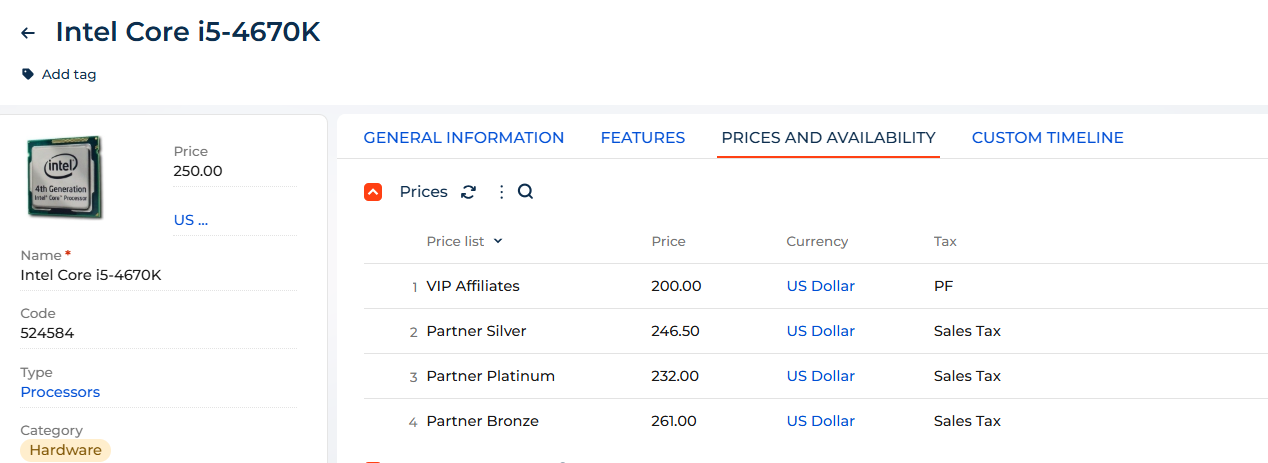Refresh the Prices list

pyautogui.click(x=468, y=192)
